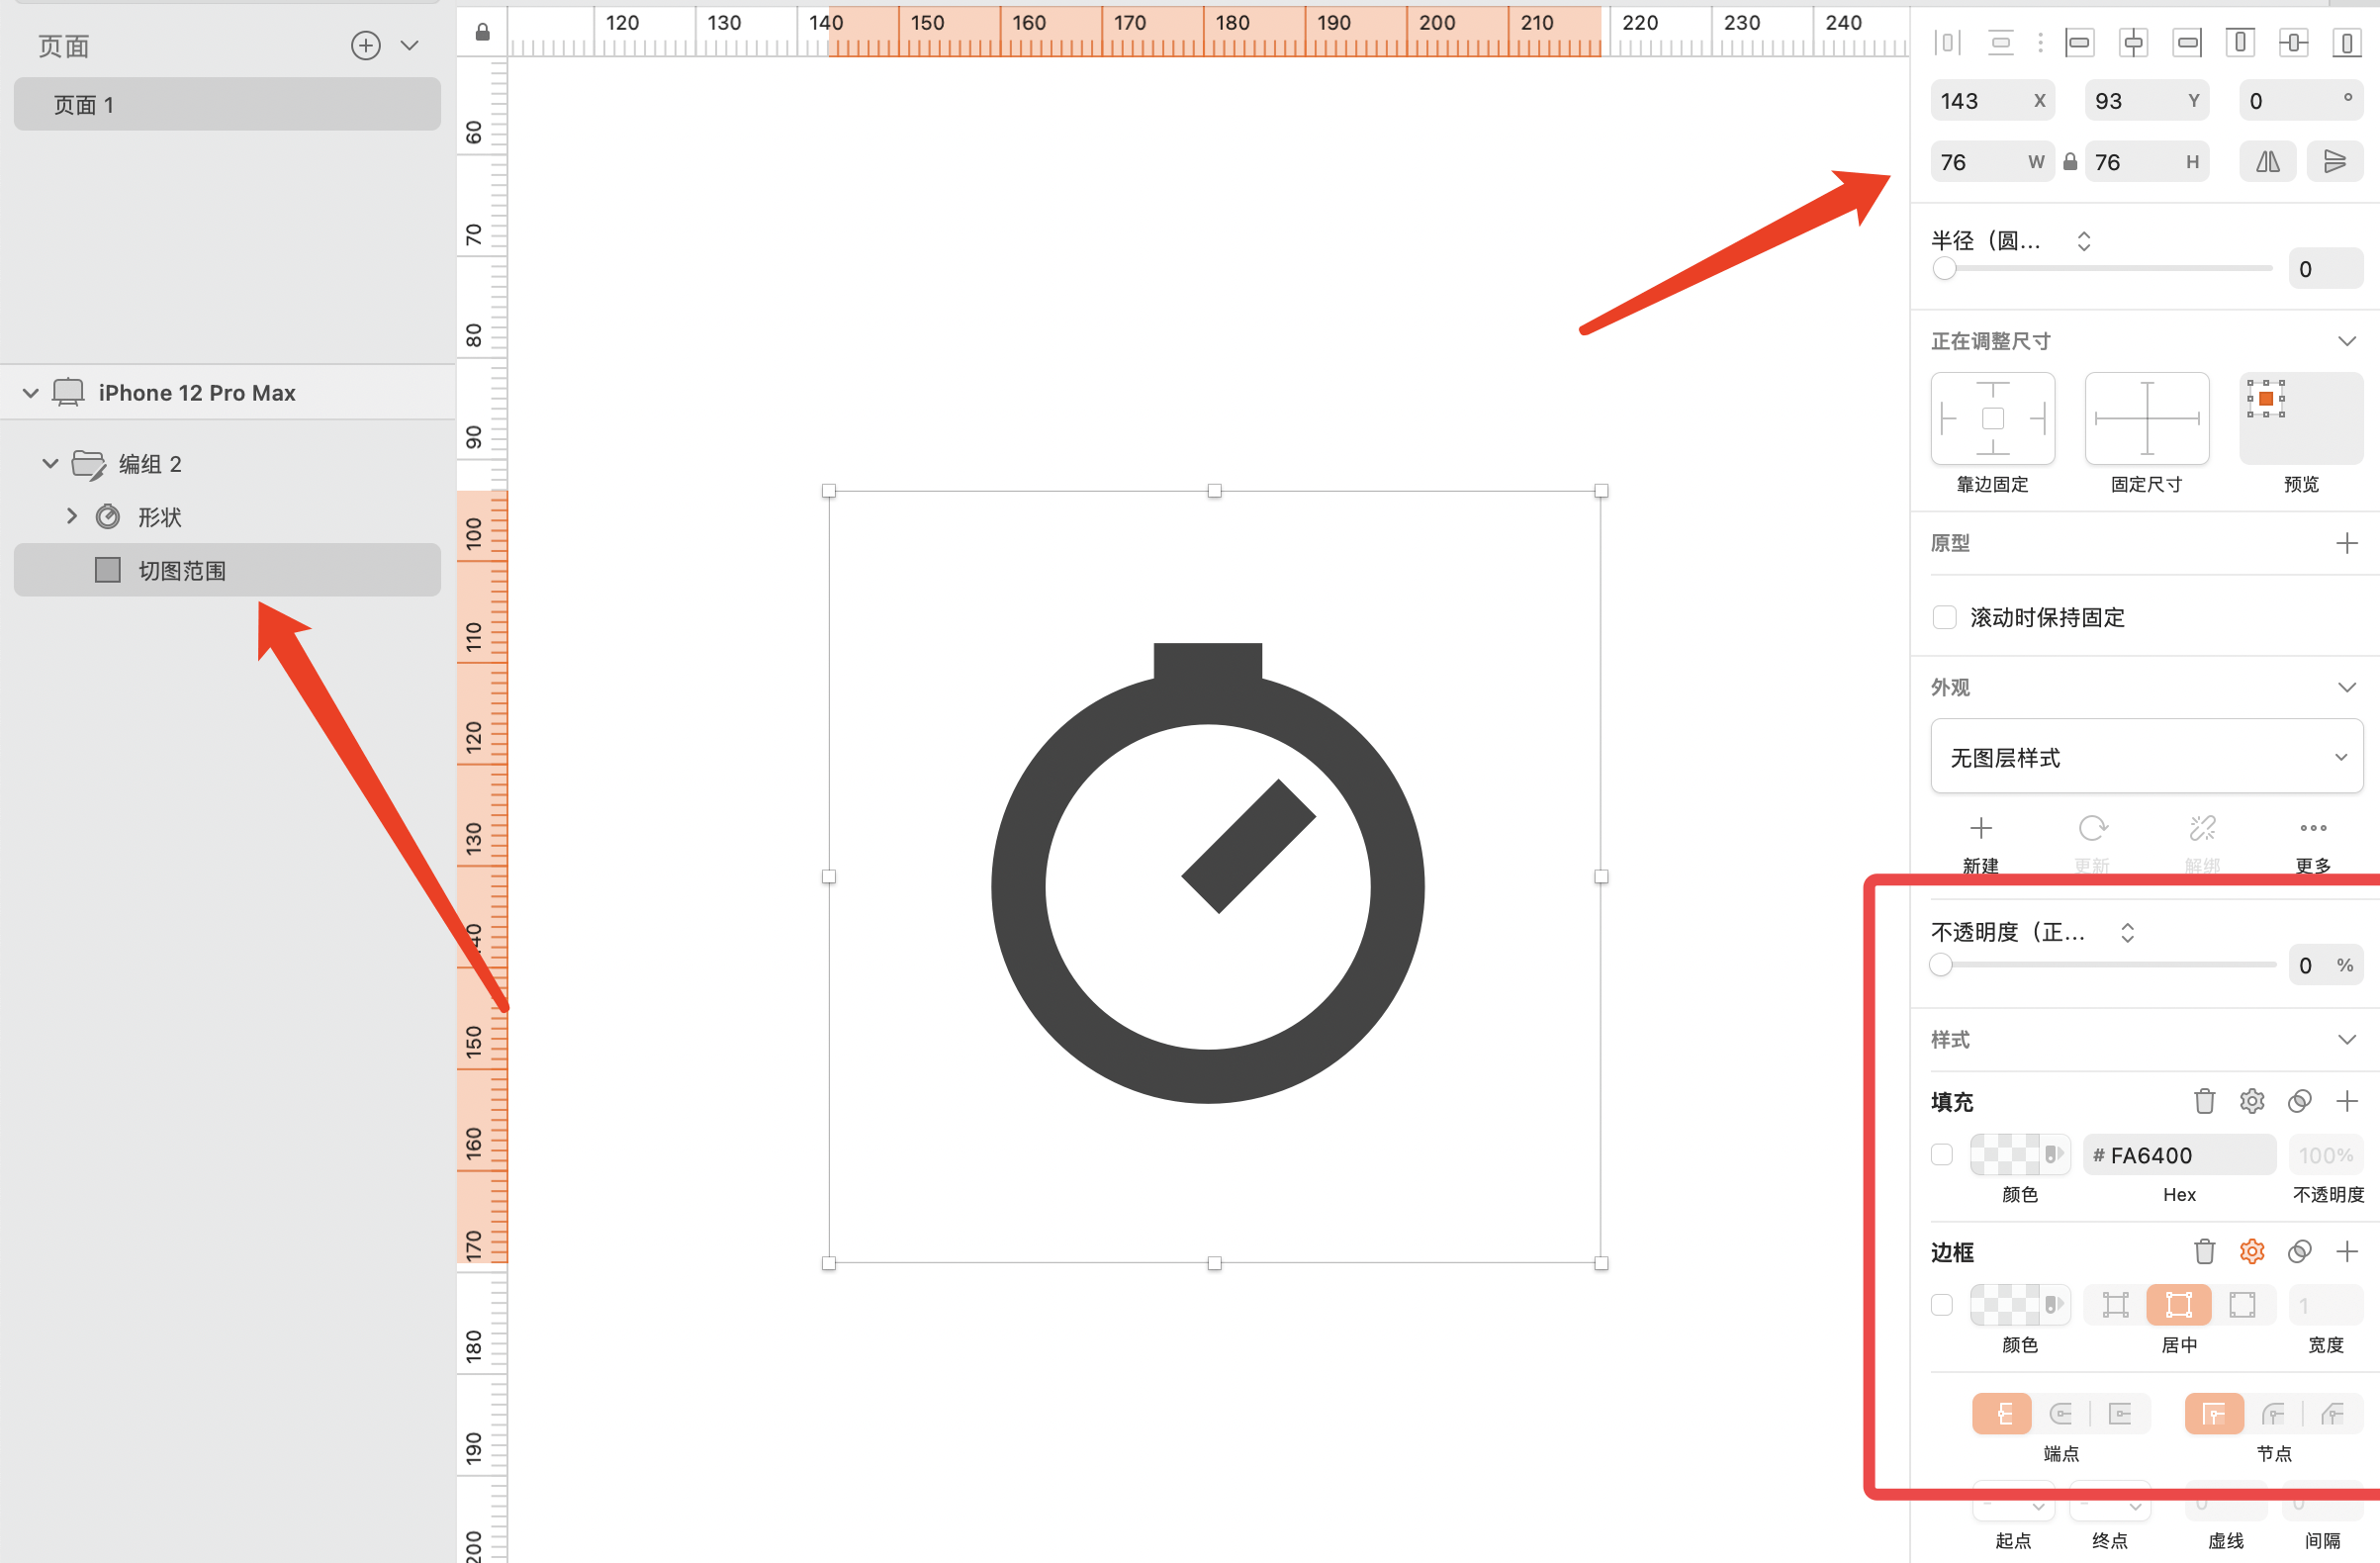Viewport: 2380px width, 1563px height.
Task: Click the flip horizontal icon
Action: [2267, 162]
